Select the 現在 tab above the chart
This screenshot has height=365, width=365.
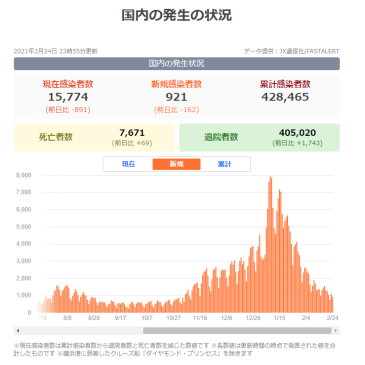click(128, 164)
